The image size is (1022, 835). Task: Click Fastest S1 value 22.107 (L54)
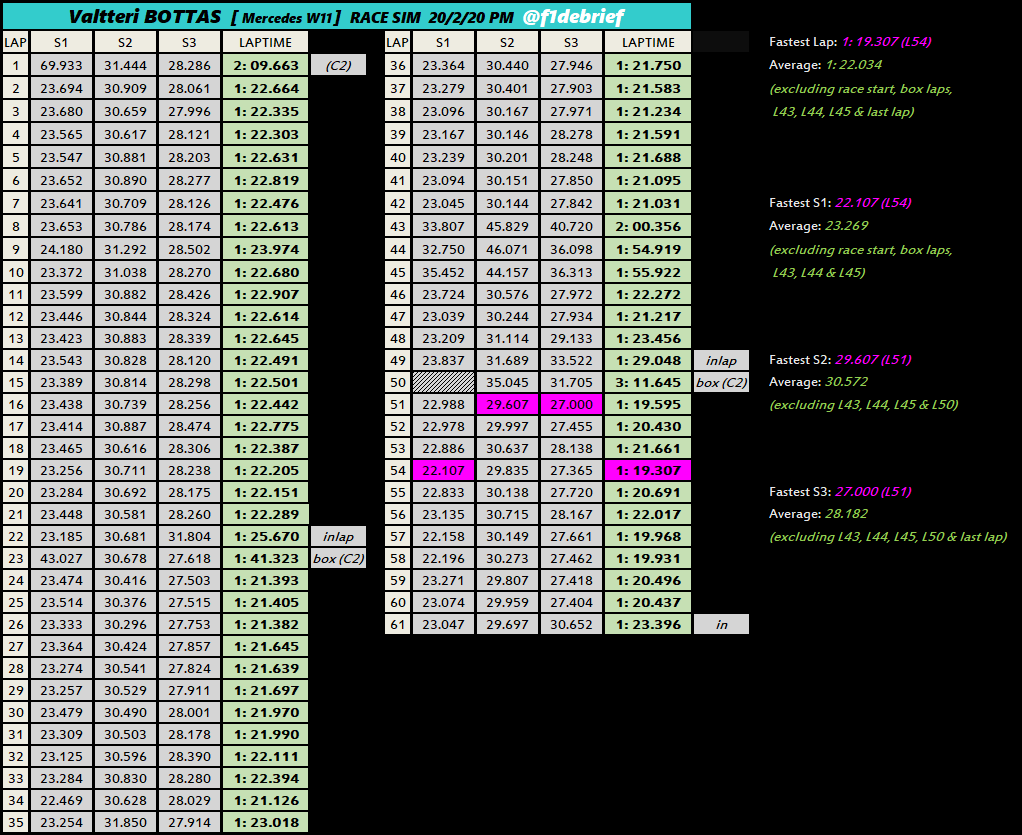[x=873, y=203]
